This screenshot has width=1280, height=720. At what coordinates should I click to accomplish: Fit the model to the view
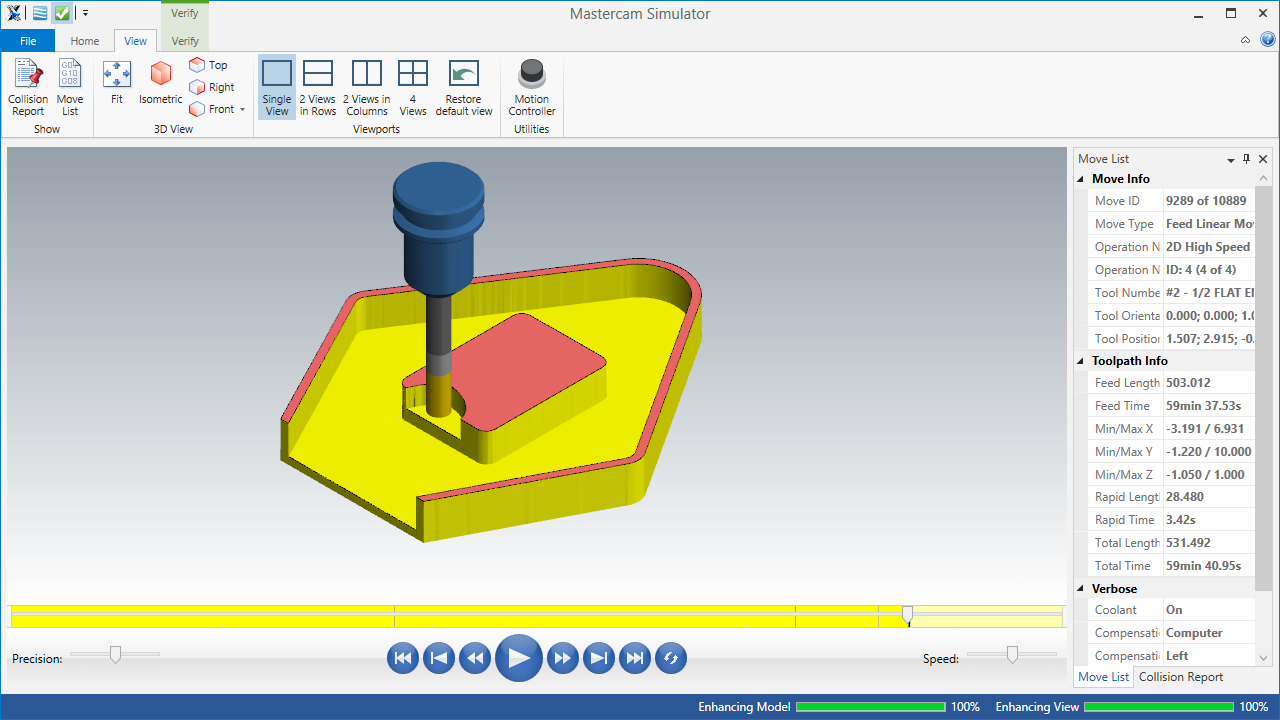[117, 82]
